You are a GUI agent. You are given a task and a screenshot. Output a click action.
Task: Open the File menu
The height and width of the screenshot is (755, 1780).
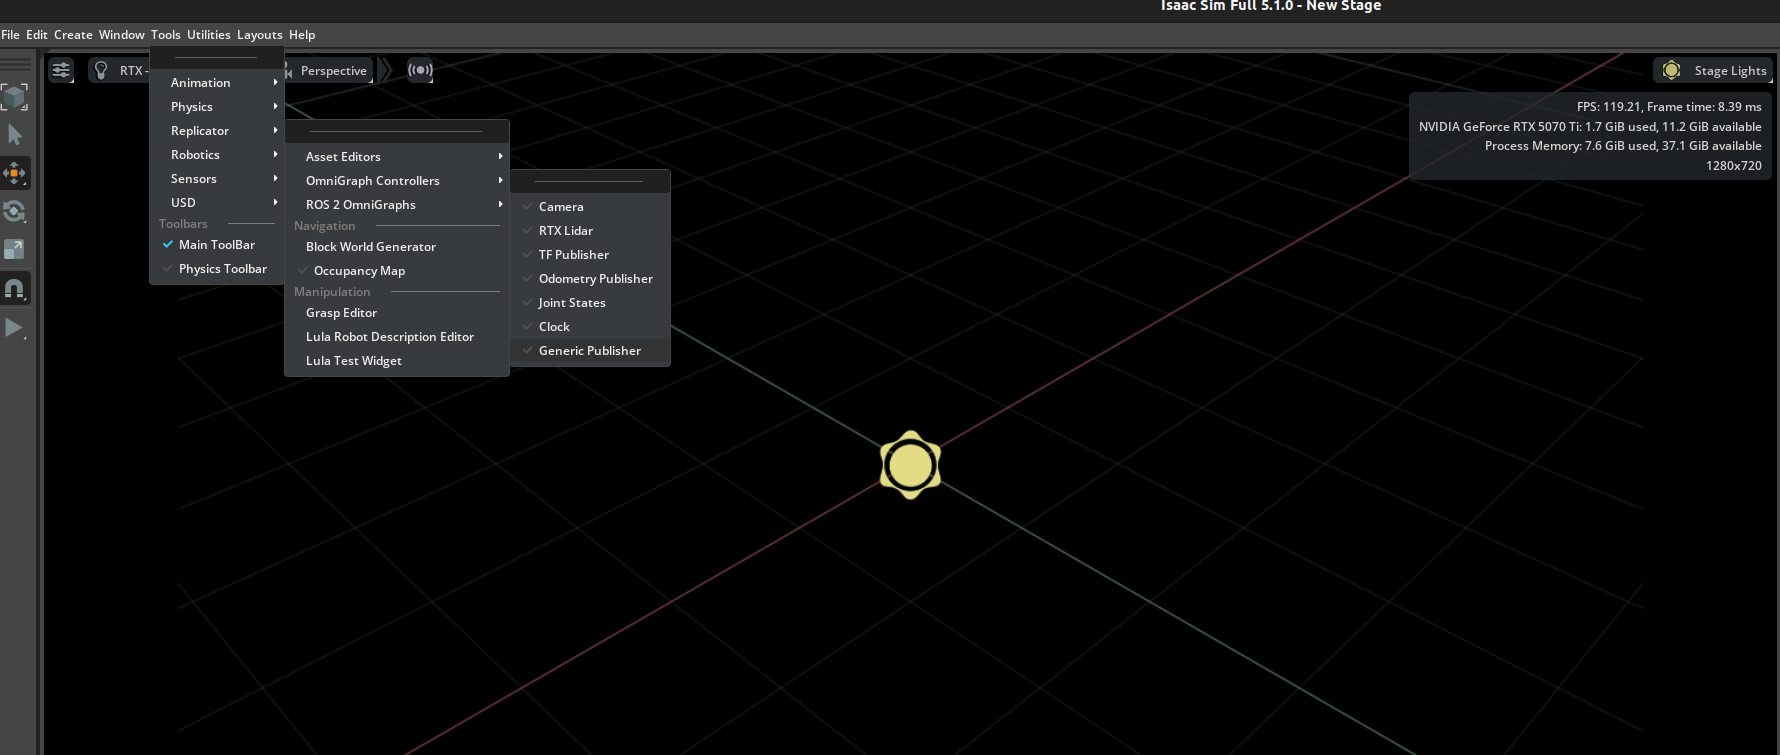click(x=10, y=35)
